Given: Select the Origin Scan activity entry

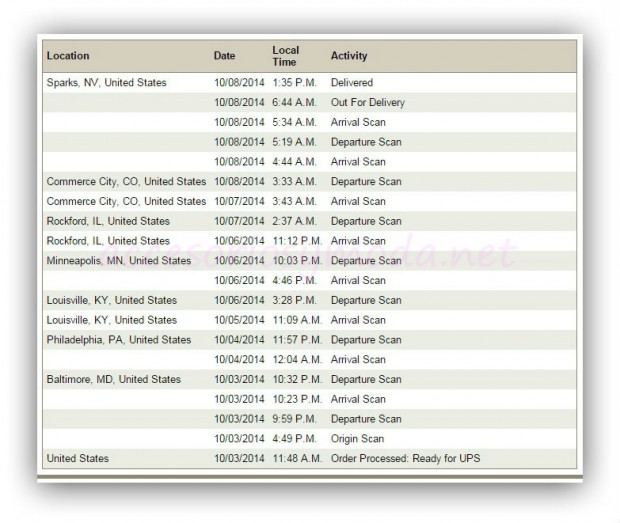Looking at the screenshot, I should point(357,439).
